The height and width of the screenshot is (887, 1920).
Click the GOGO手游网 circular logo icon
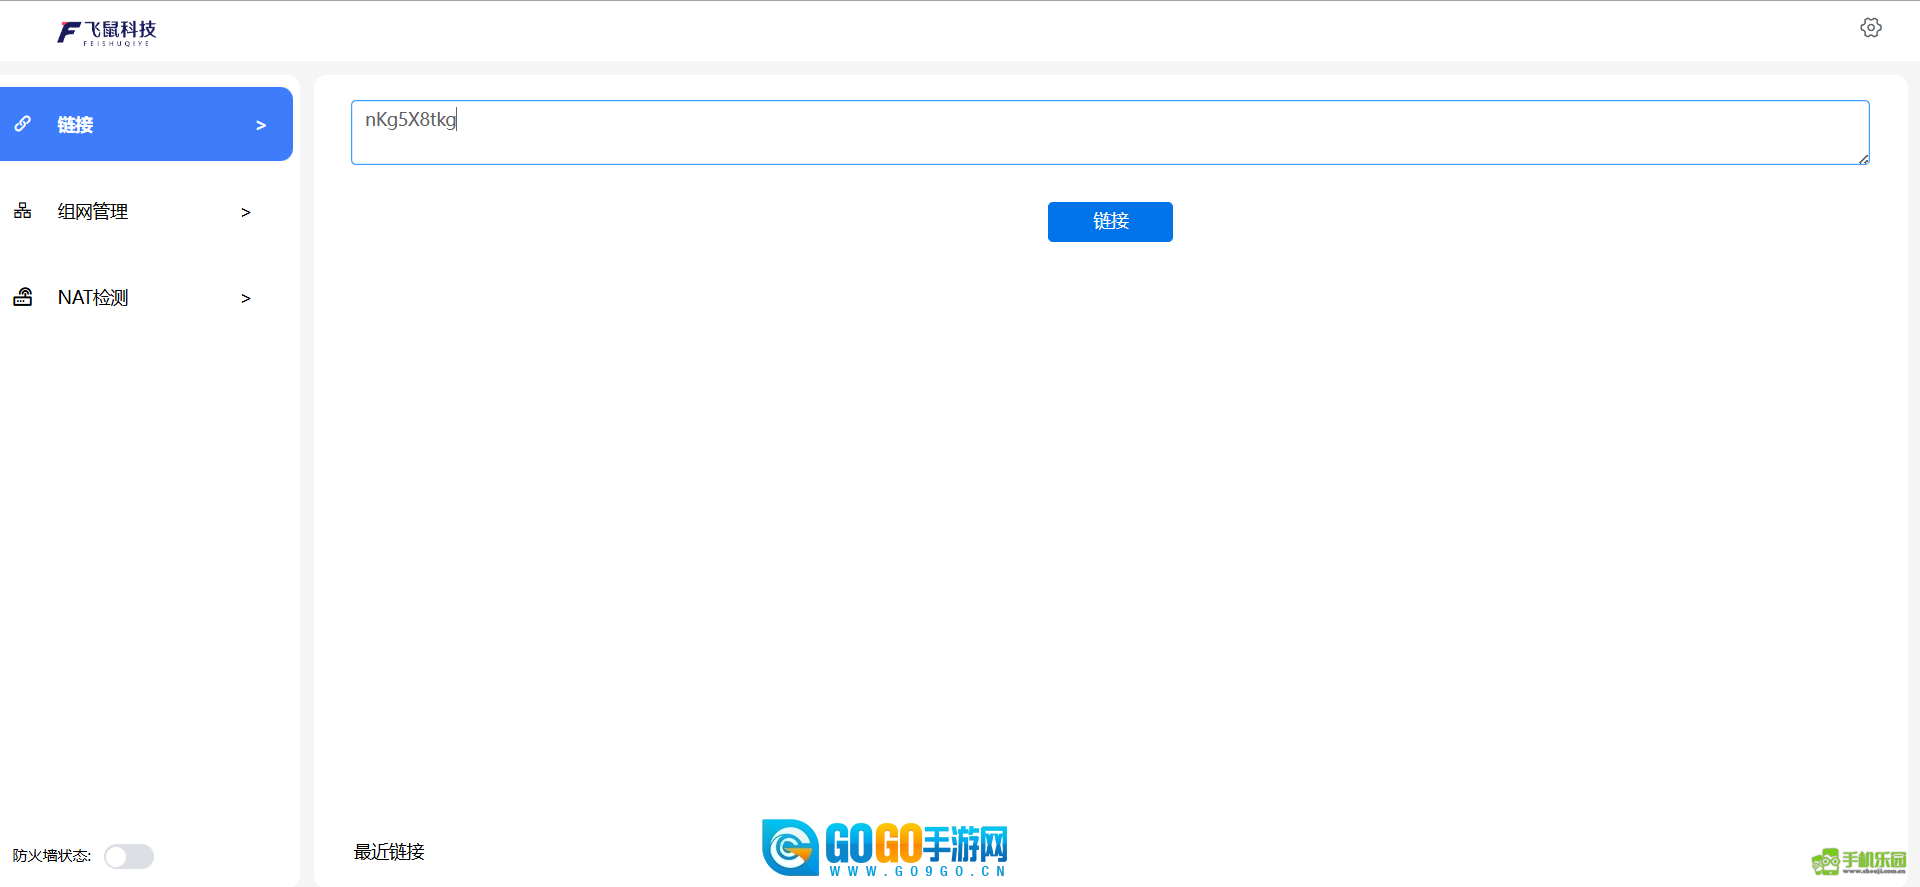click(790, 847)
